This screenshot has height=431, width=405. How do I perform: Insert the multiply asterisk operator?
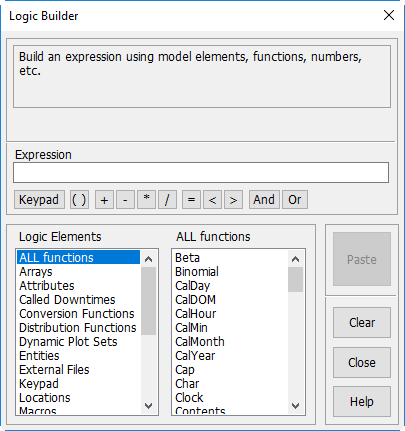coord(146,200)
